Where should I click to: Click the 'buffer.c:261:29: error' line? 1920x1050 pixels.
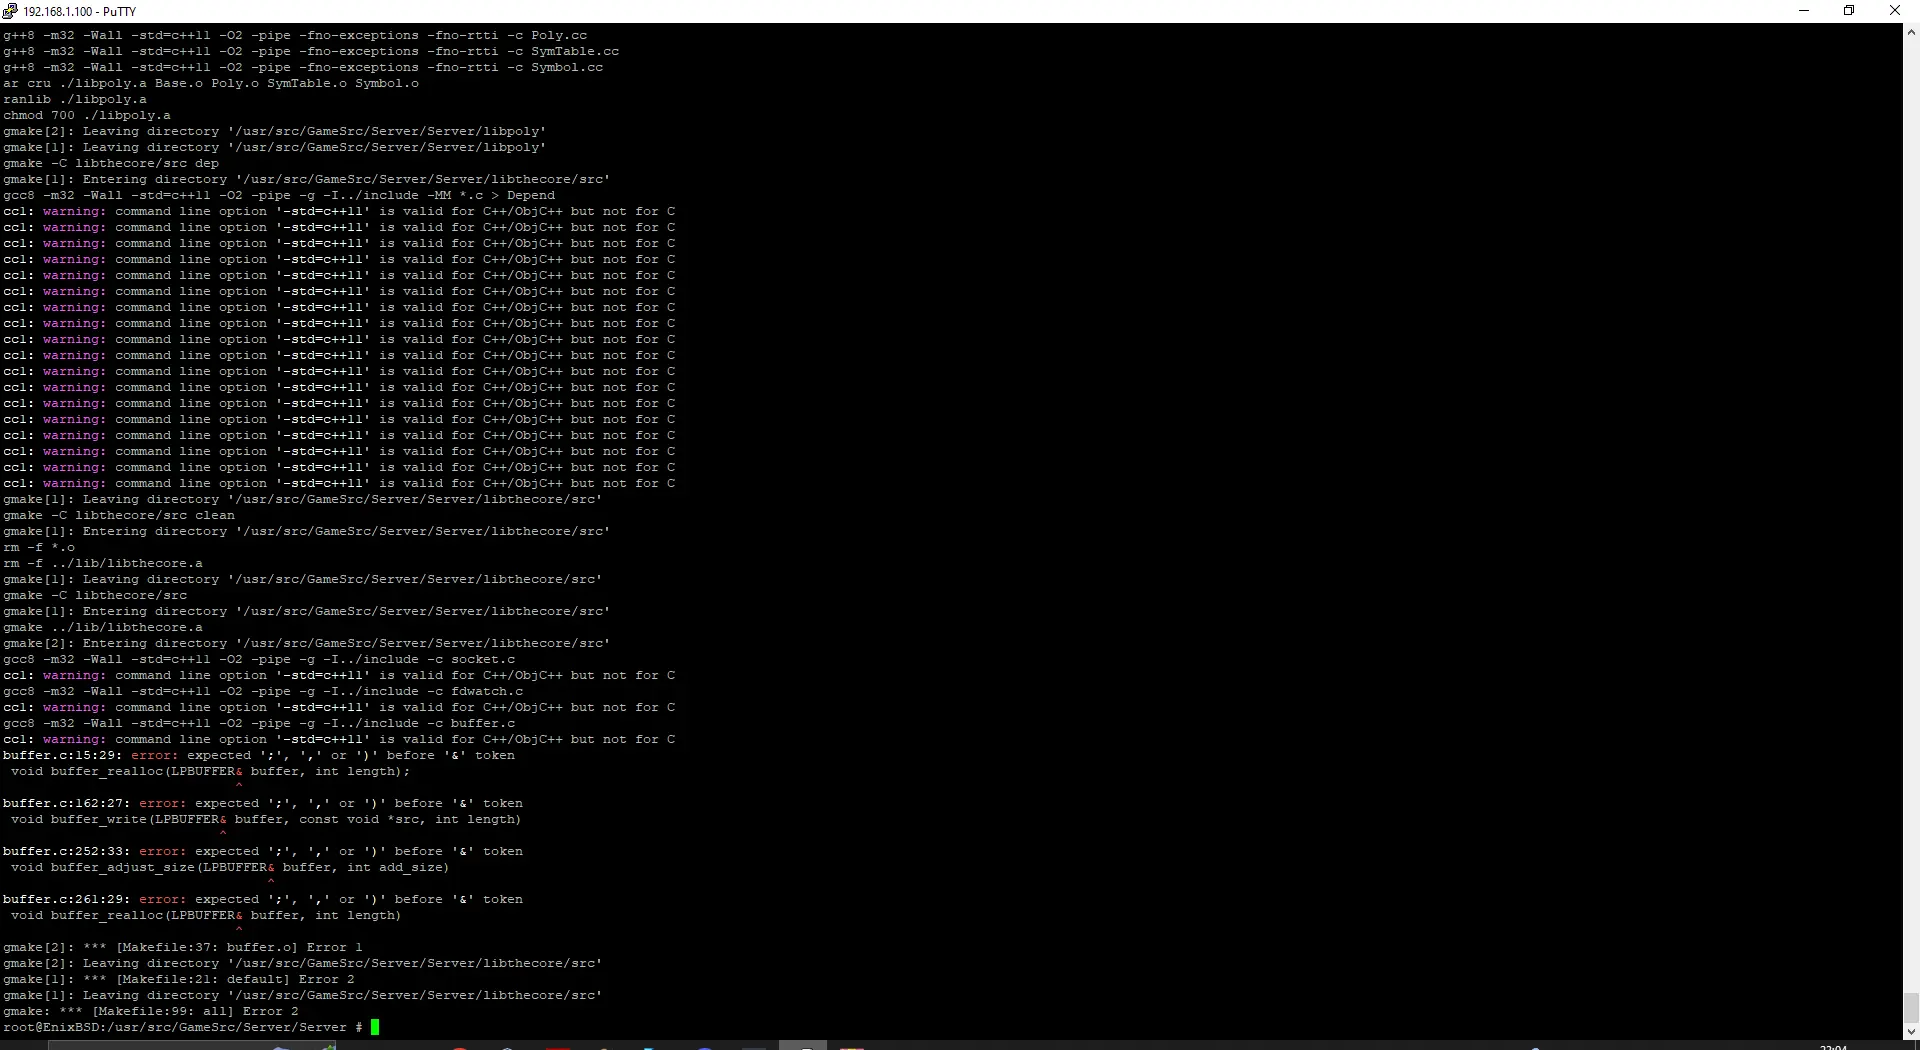(x=263, y=899)
